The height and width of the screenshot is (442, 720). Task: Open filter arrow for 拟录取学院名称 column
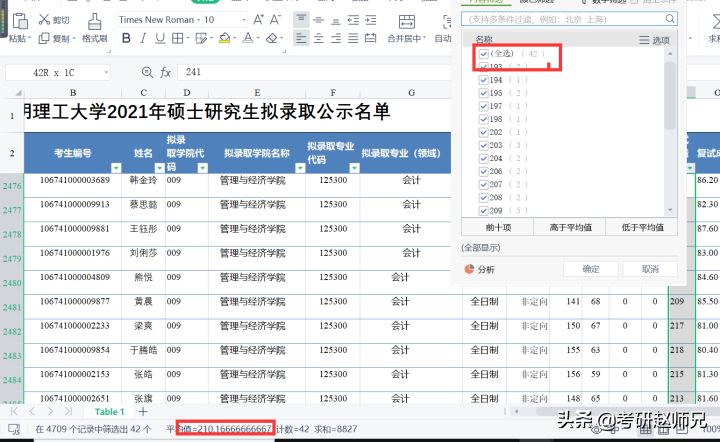300,168
